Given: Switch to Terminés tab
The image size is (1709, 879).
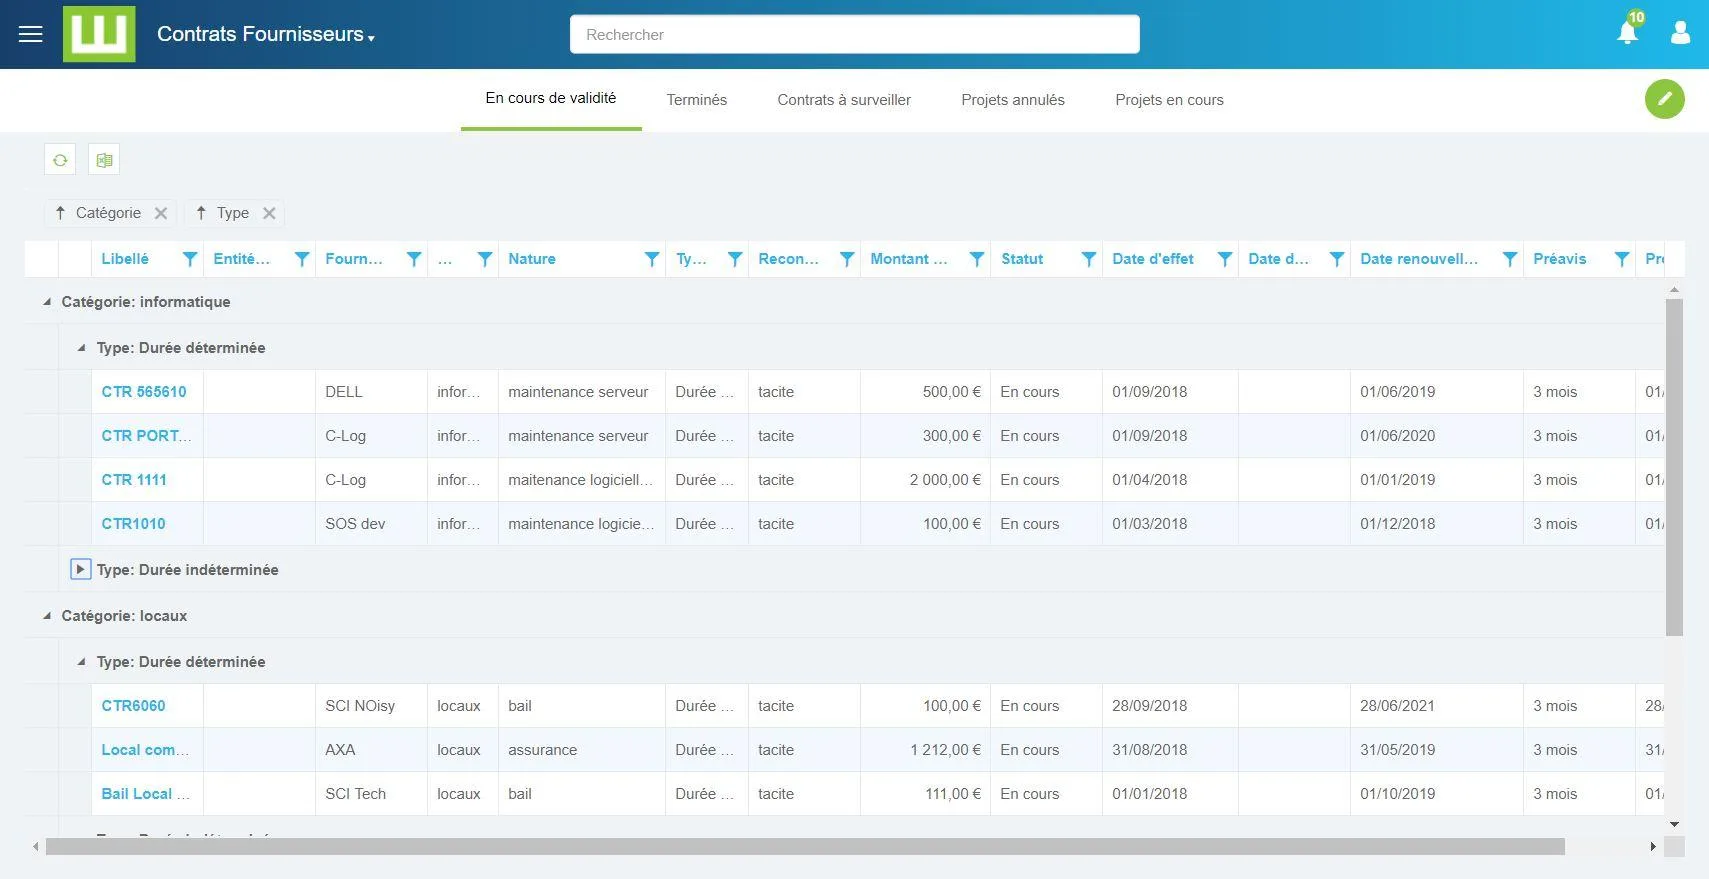Looking at the screenshot, I should (697, 100).
